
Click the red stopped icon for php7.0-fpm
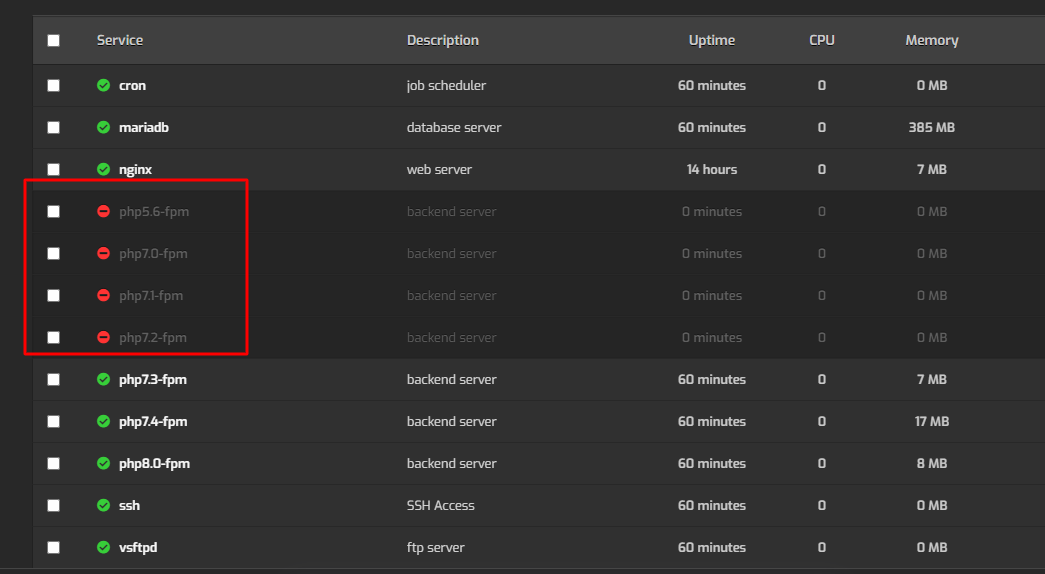pyautogui.click(x=103, y=253)
